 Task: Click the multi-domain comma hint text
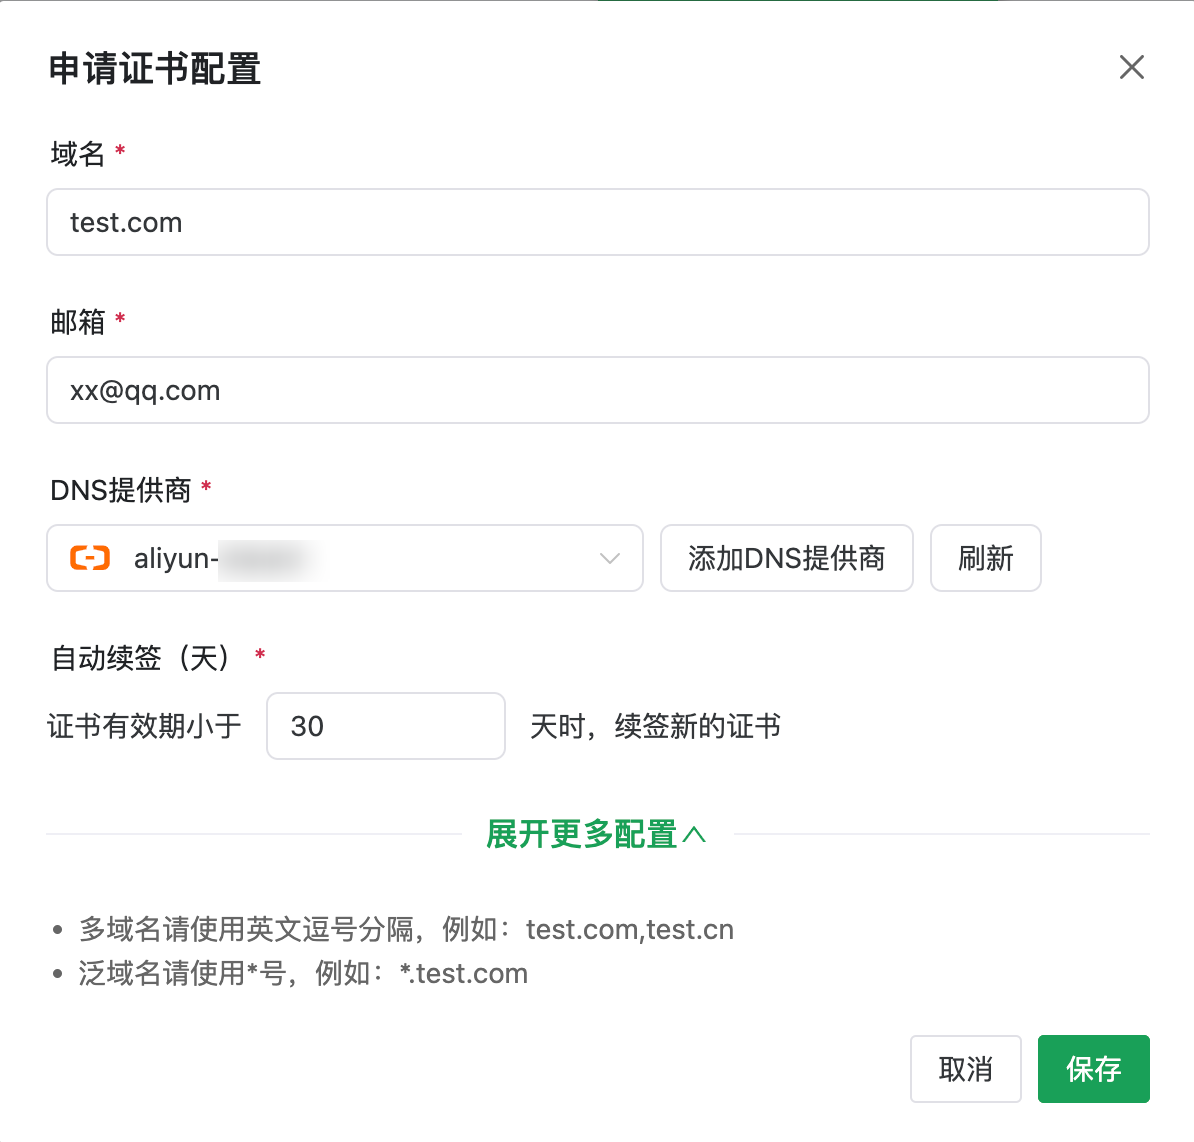(x=406, y=930)
